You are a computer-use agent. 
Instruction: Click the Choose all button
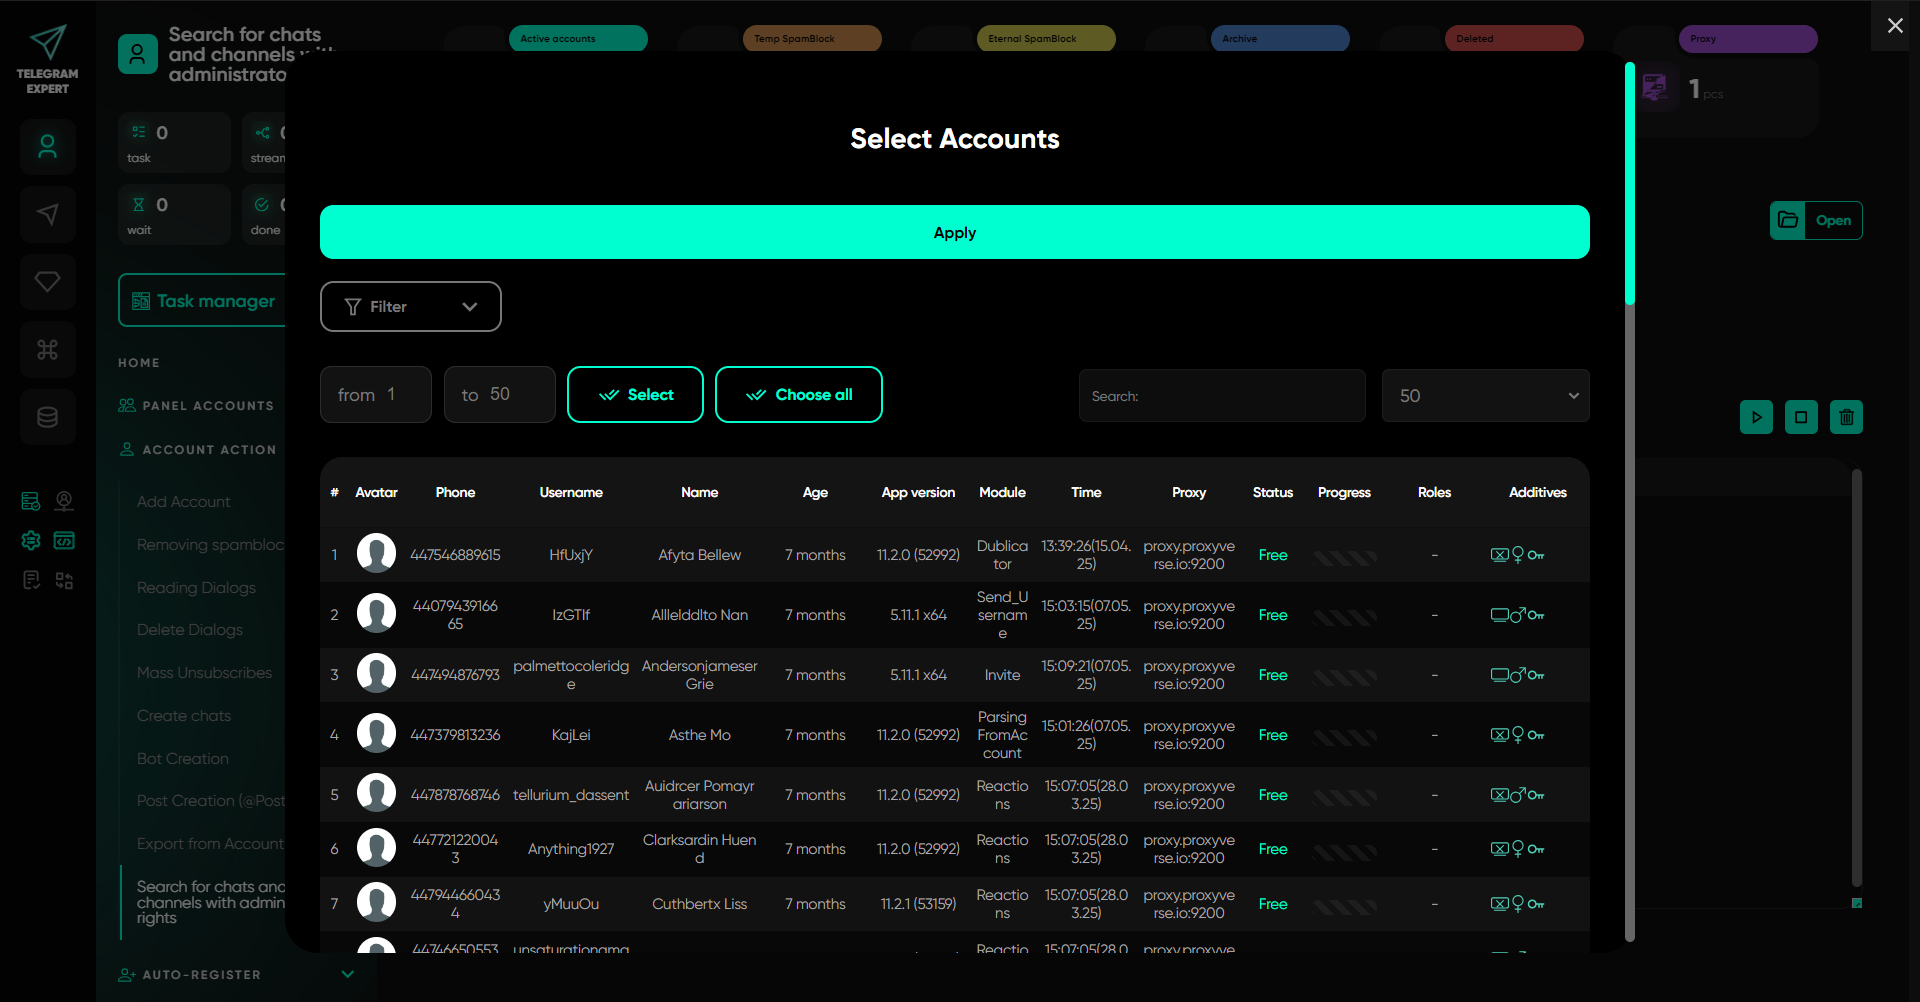(798, 395)
